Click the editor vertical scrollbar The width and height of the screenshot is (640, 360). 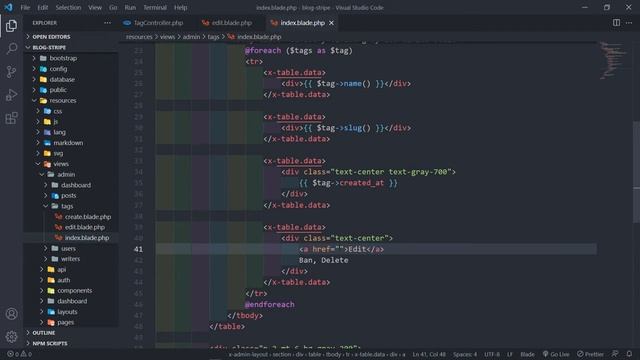point(636,171)
